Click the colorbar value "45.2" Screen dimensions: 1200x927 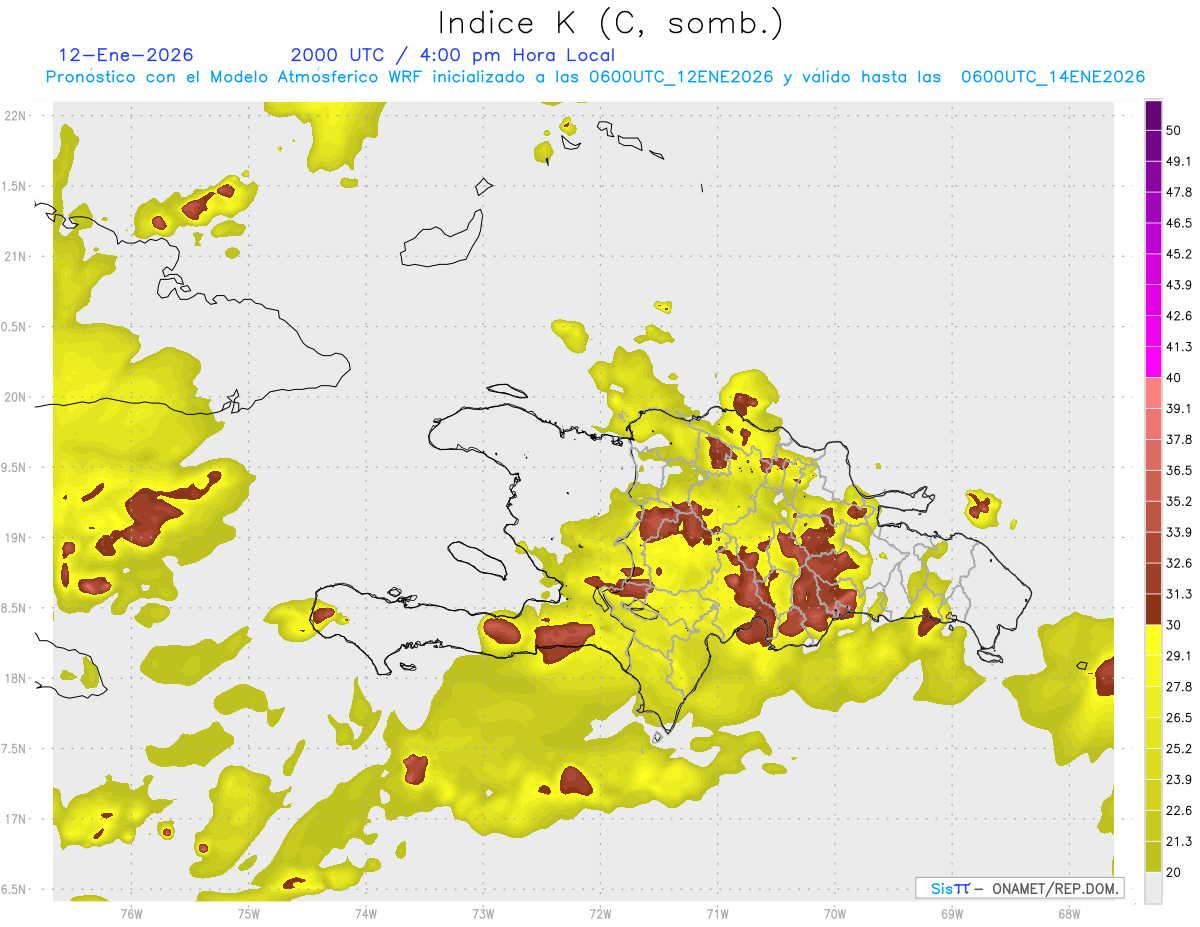coord(1179,254)
